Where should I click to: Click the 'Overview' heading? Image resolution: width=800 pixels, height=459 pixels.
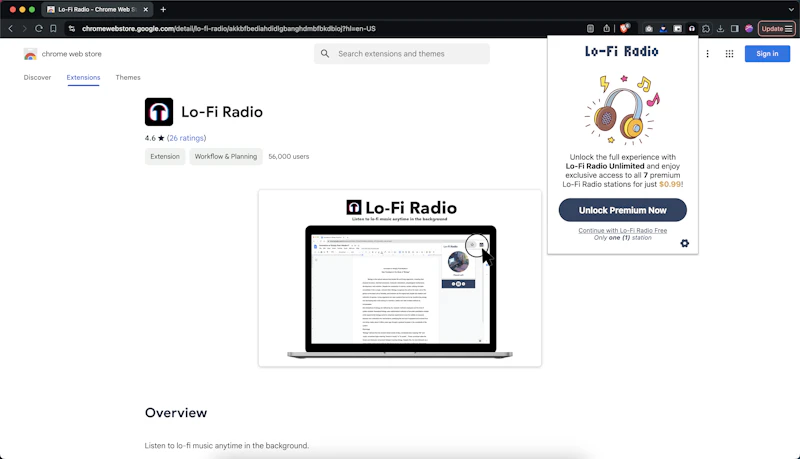[x=176, y=413]
